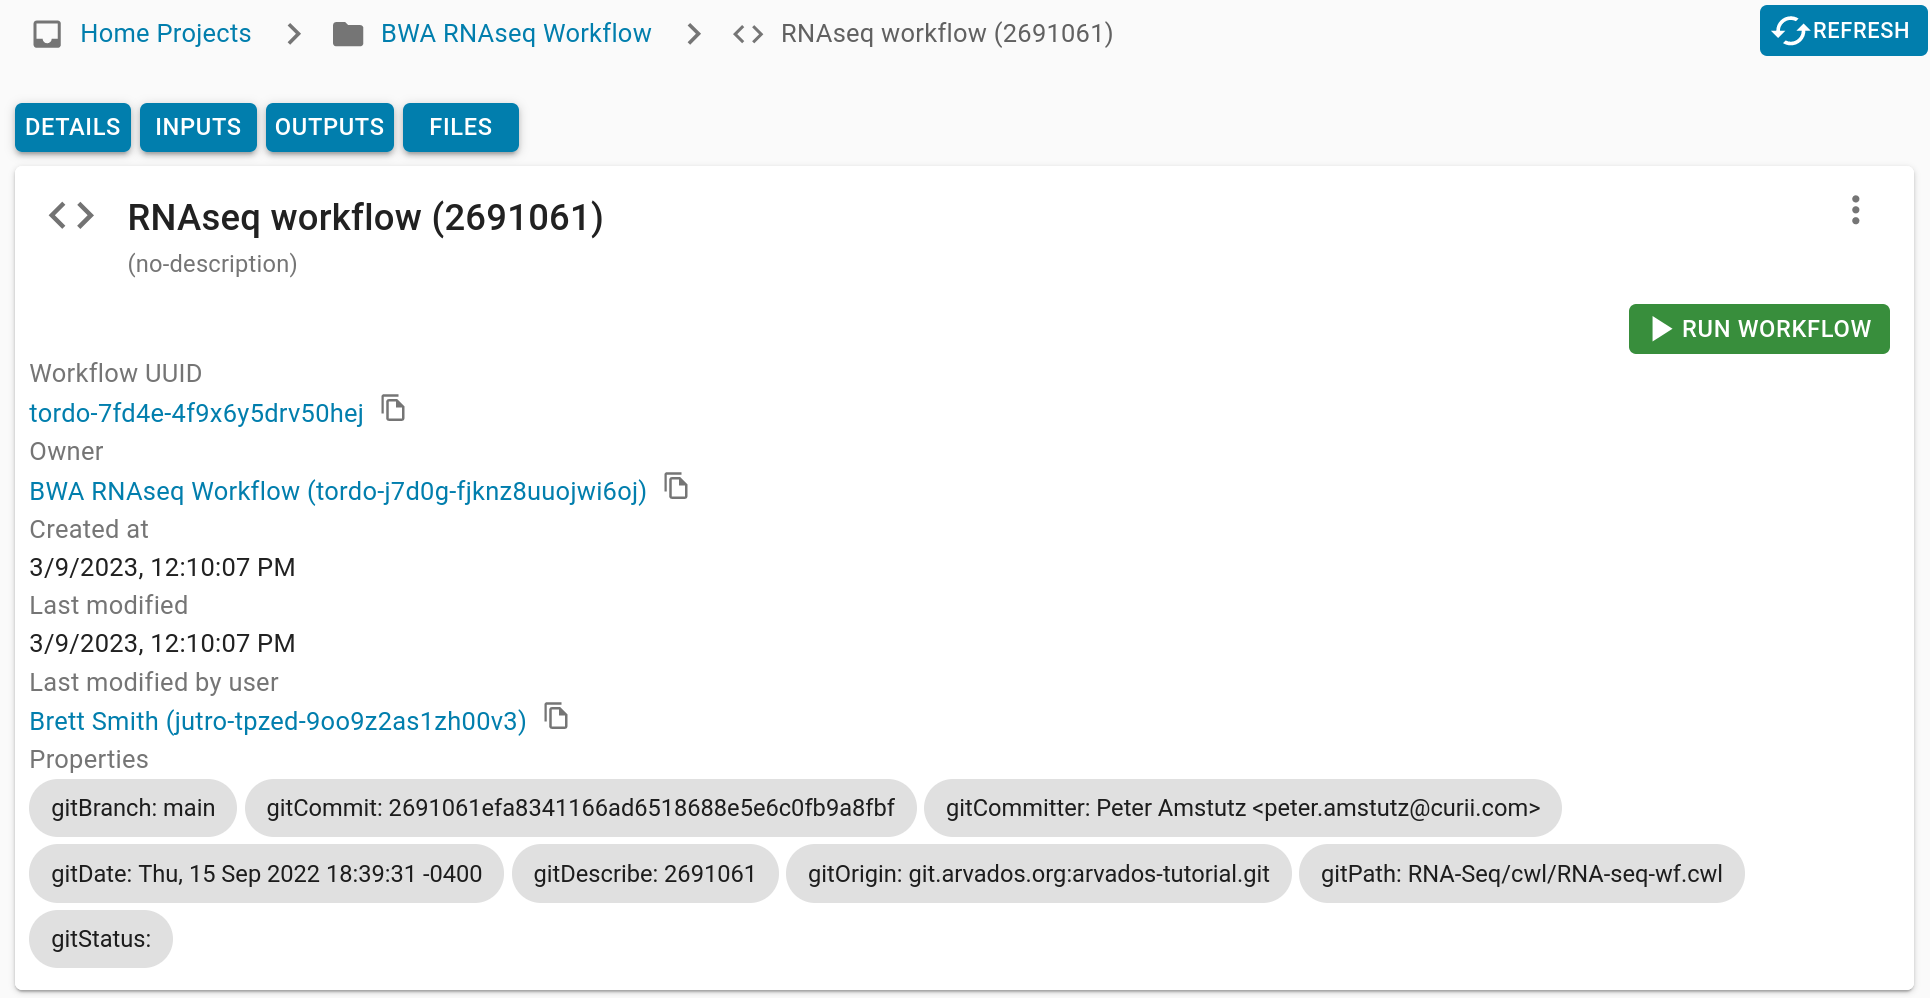Run the RNAseq workflow
1930x998 pixels.
click(1758, 329)
